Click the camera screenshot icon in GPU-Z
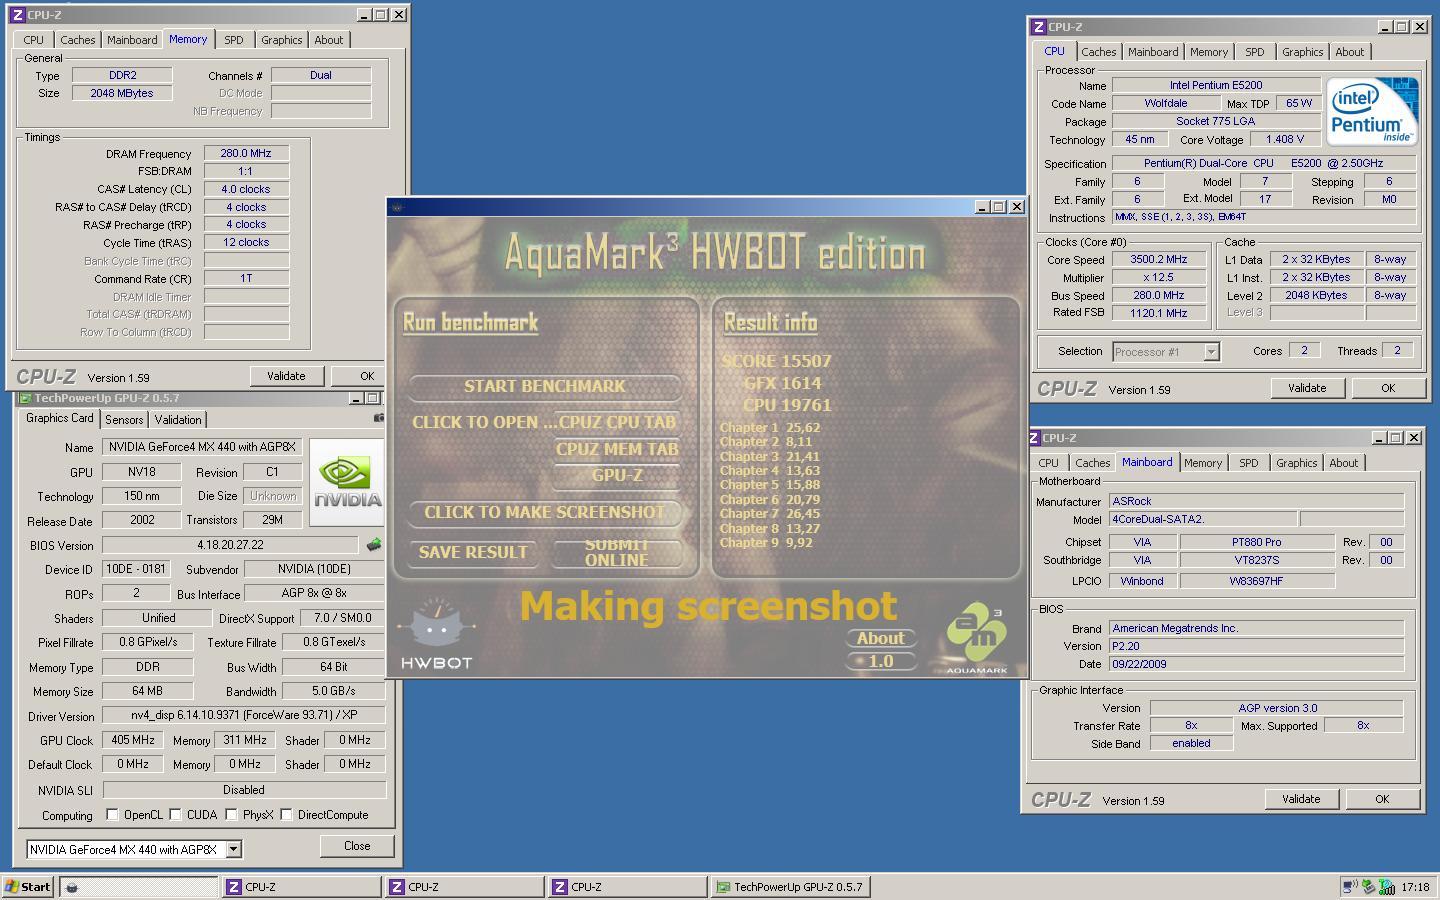1440x900 pixels. coord(379,418)
